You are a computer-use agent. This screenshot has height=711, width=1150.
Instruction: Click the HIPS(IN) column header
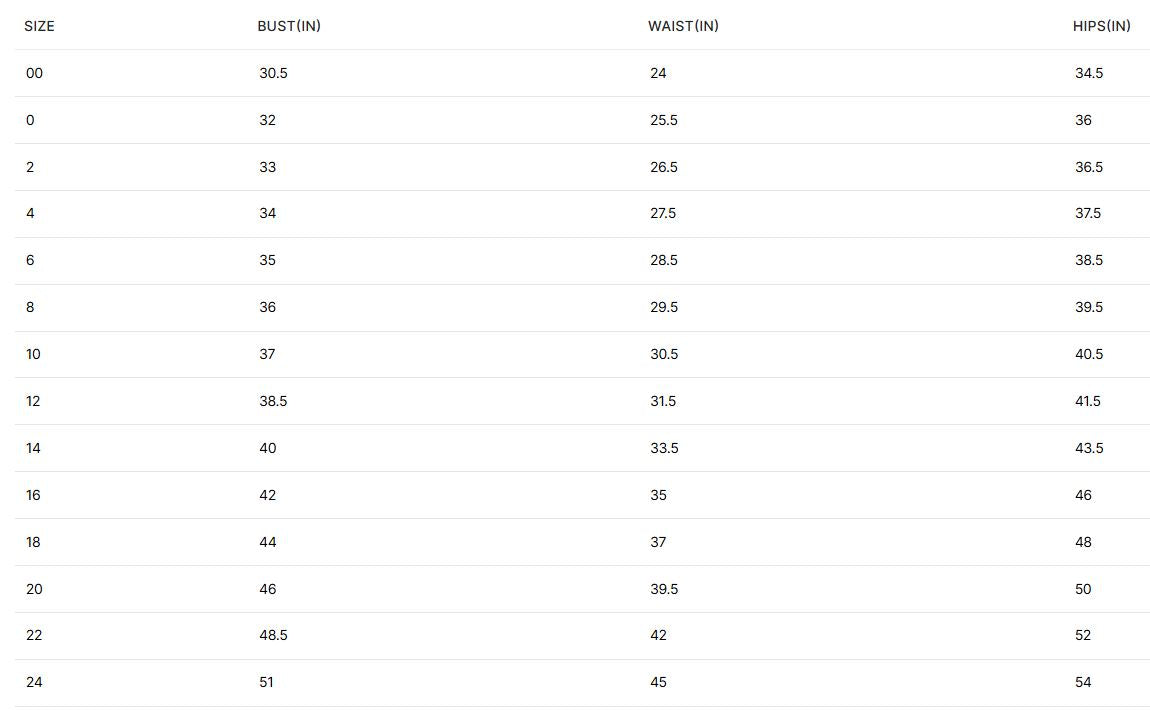coord(1101,26)
